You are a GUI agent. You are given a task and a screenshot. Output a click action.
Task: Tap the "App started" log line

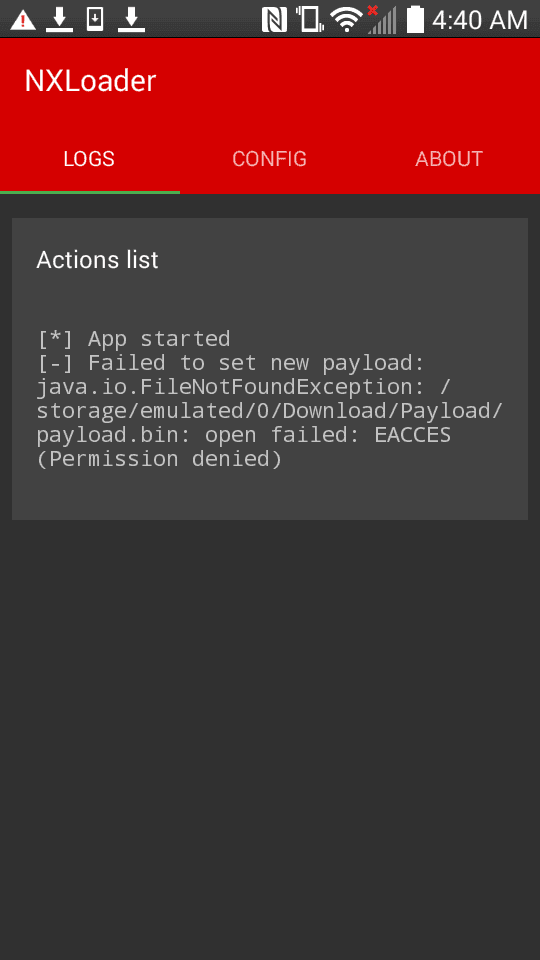tap(133, 339)
